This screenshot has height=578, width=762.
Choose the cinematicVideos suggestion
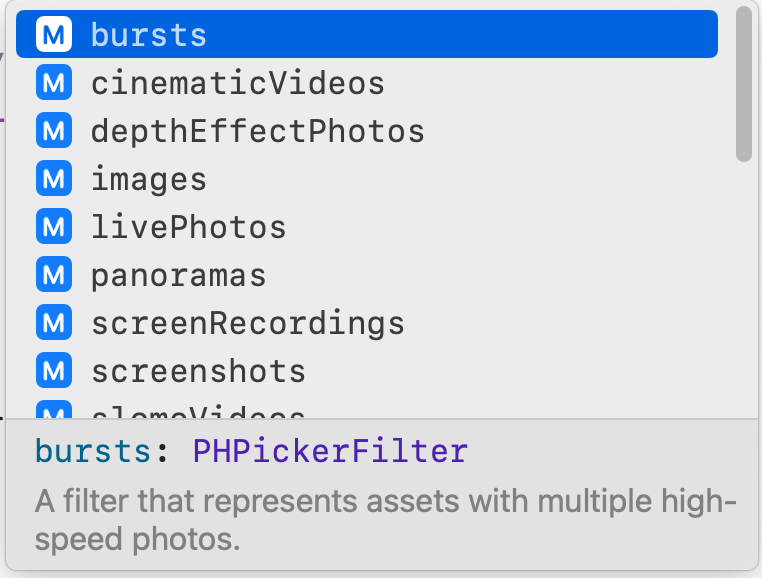[x=238, y=83]
